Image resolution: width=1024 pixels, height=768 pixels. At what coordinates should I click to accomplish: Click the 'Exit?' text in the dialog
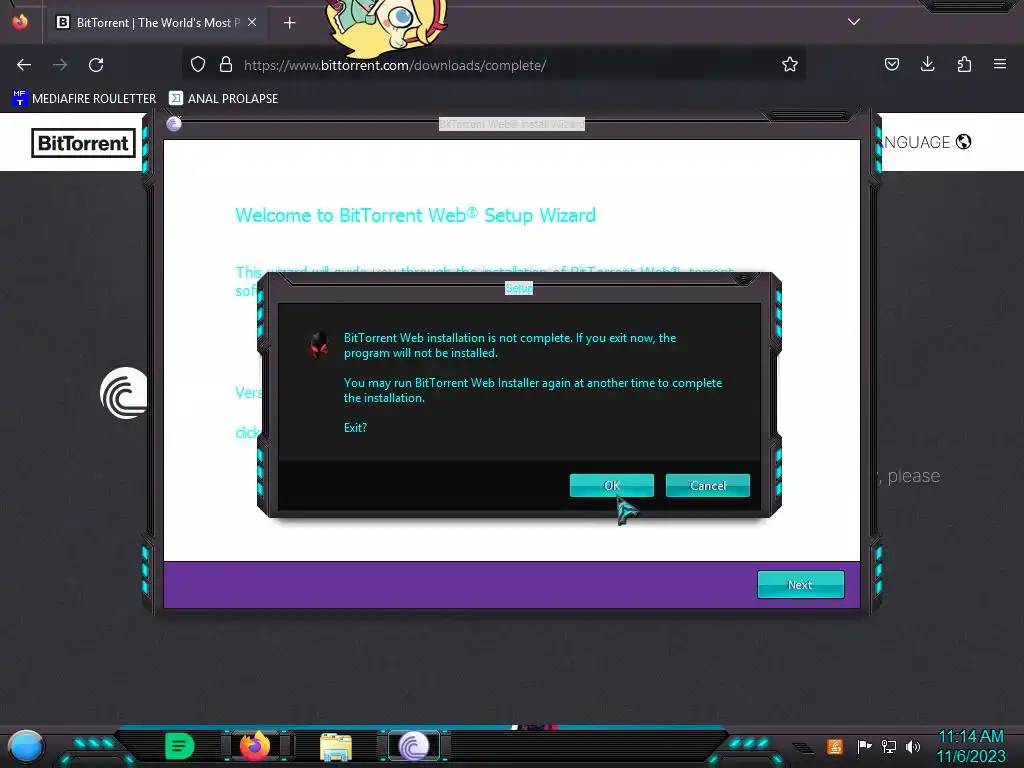355,427
